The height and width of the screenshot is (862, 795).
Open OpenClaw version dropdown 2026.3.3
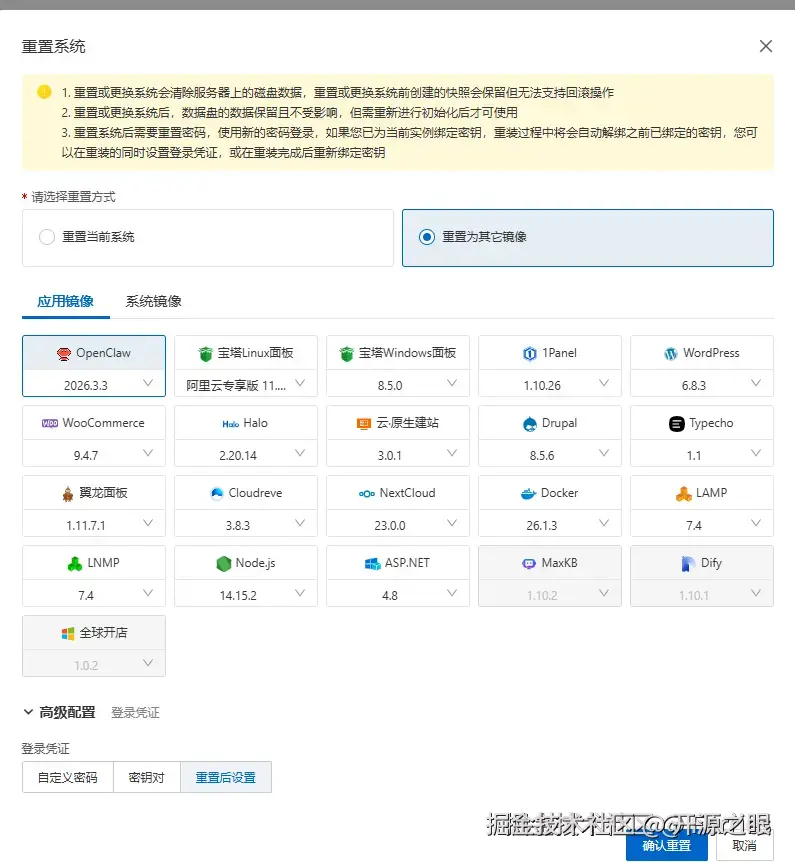pos(93,384)
